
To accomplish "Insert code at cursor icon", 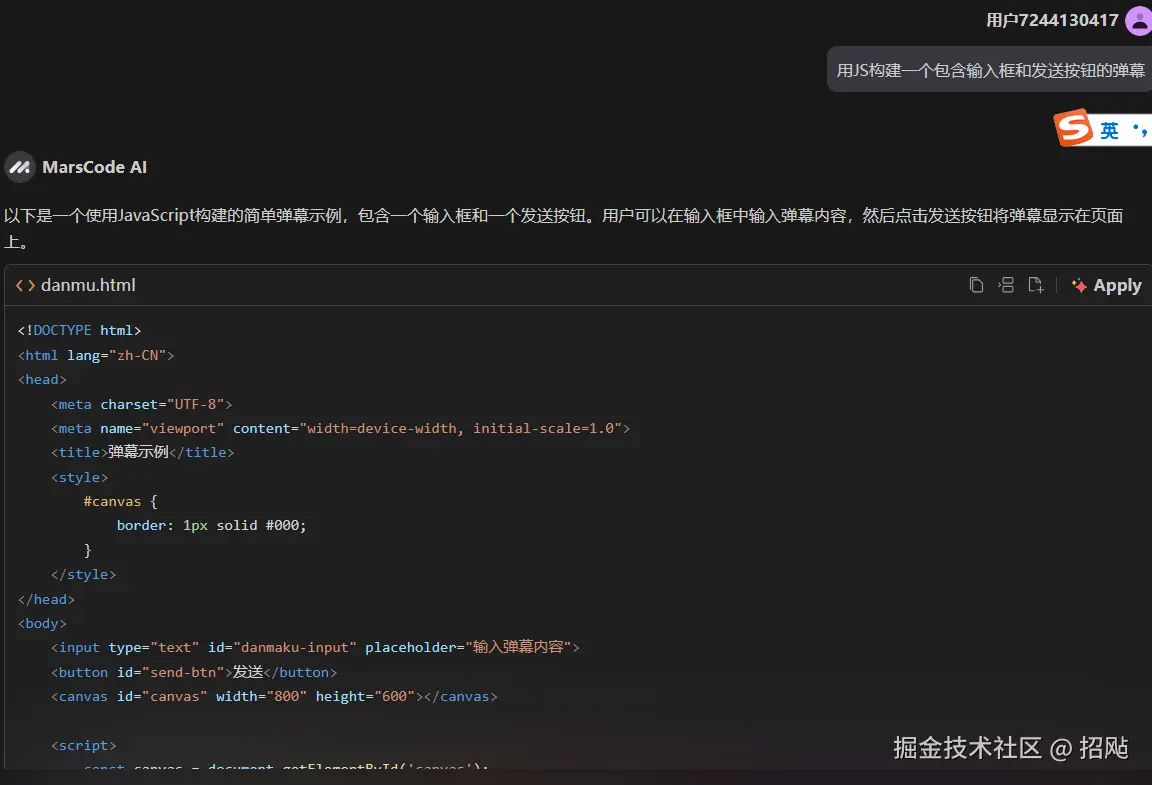I will tap(1006, 285).
